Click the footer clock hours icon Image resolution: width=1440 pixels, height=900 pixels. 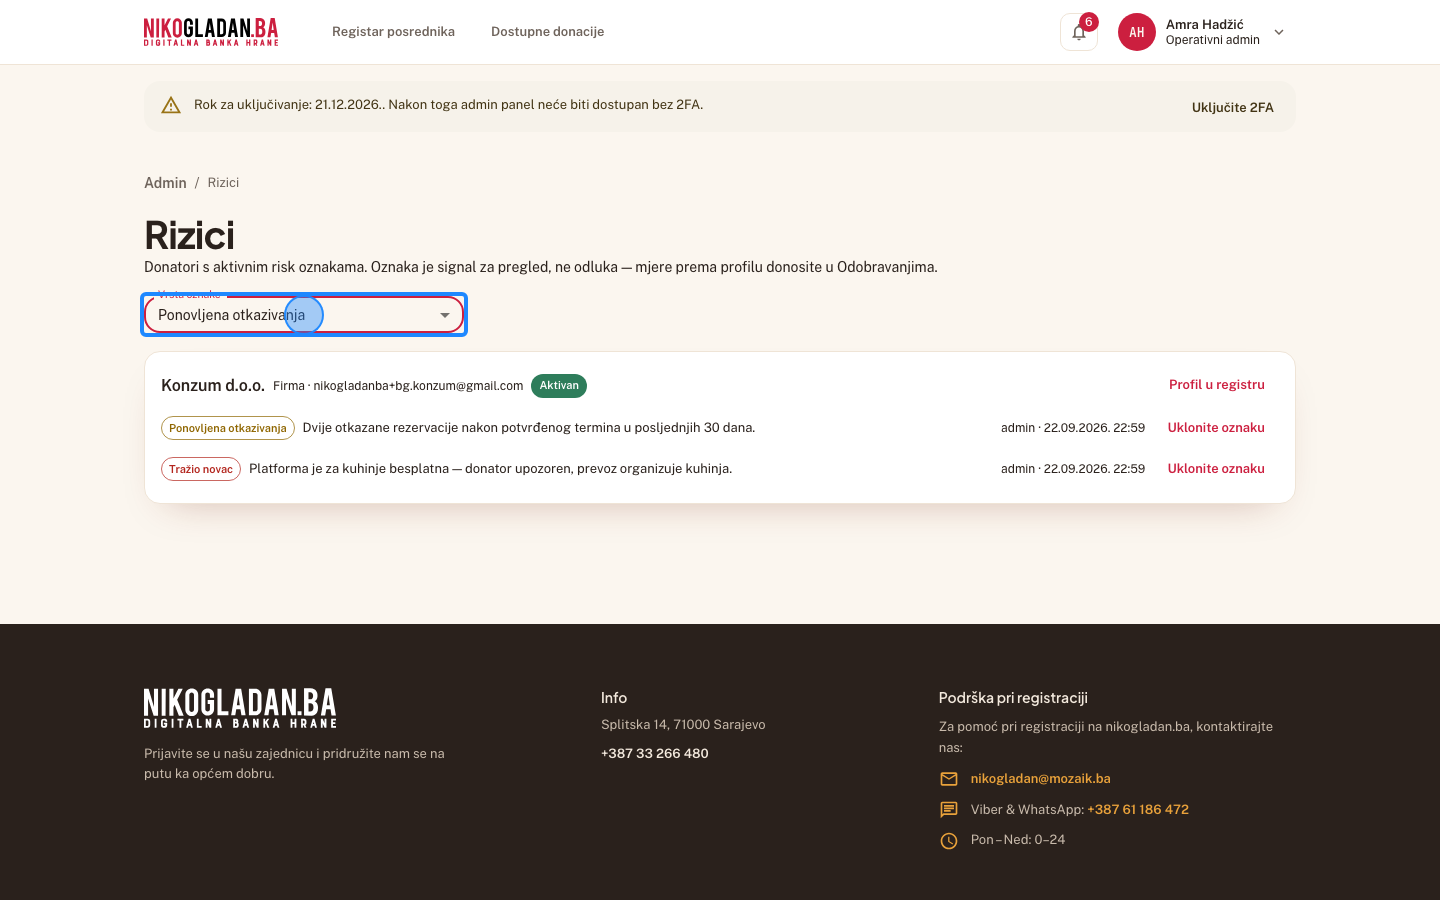pos(949,841)
